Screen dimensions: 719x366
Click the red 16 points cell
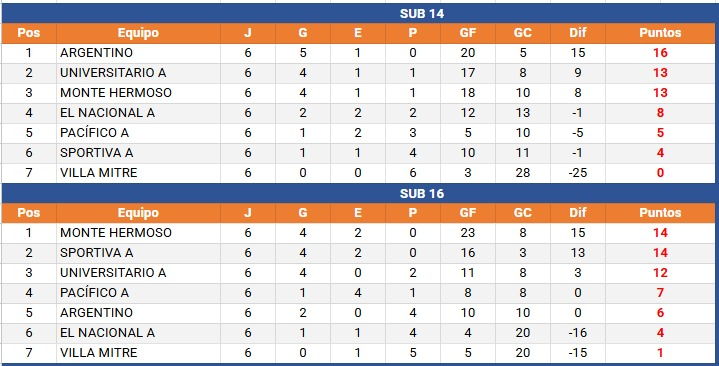click(660, 53)
